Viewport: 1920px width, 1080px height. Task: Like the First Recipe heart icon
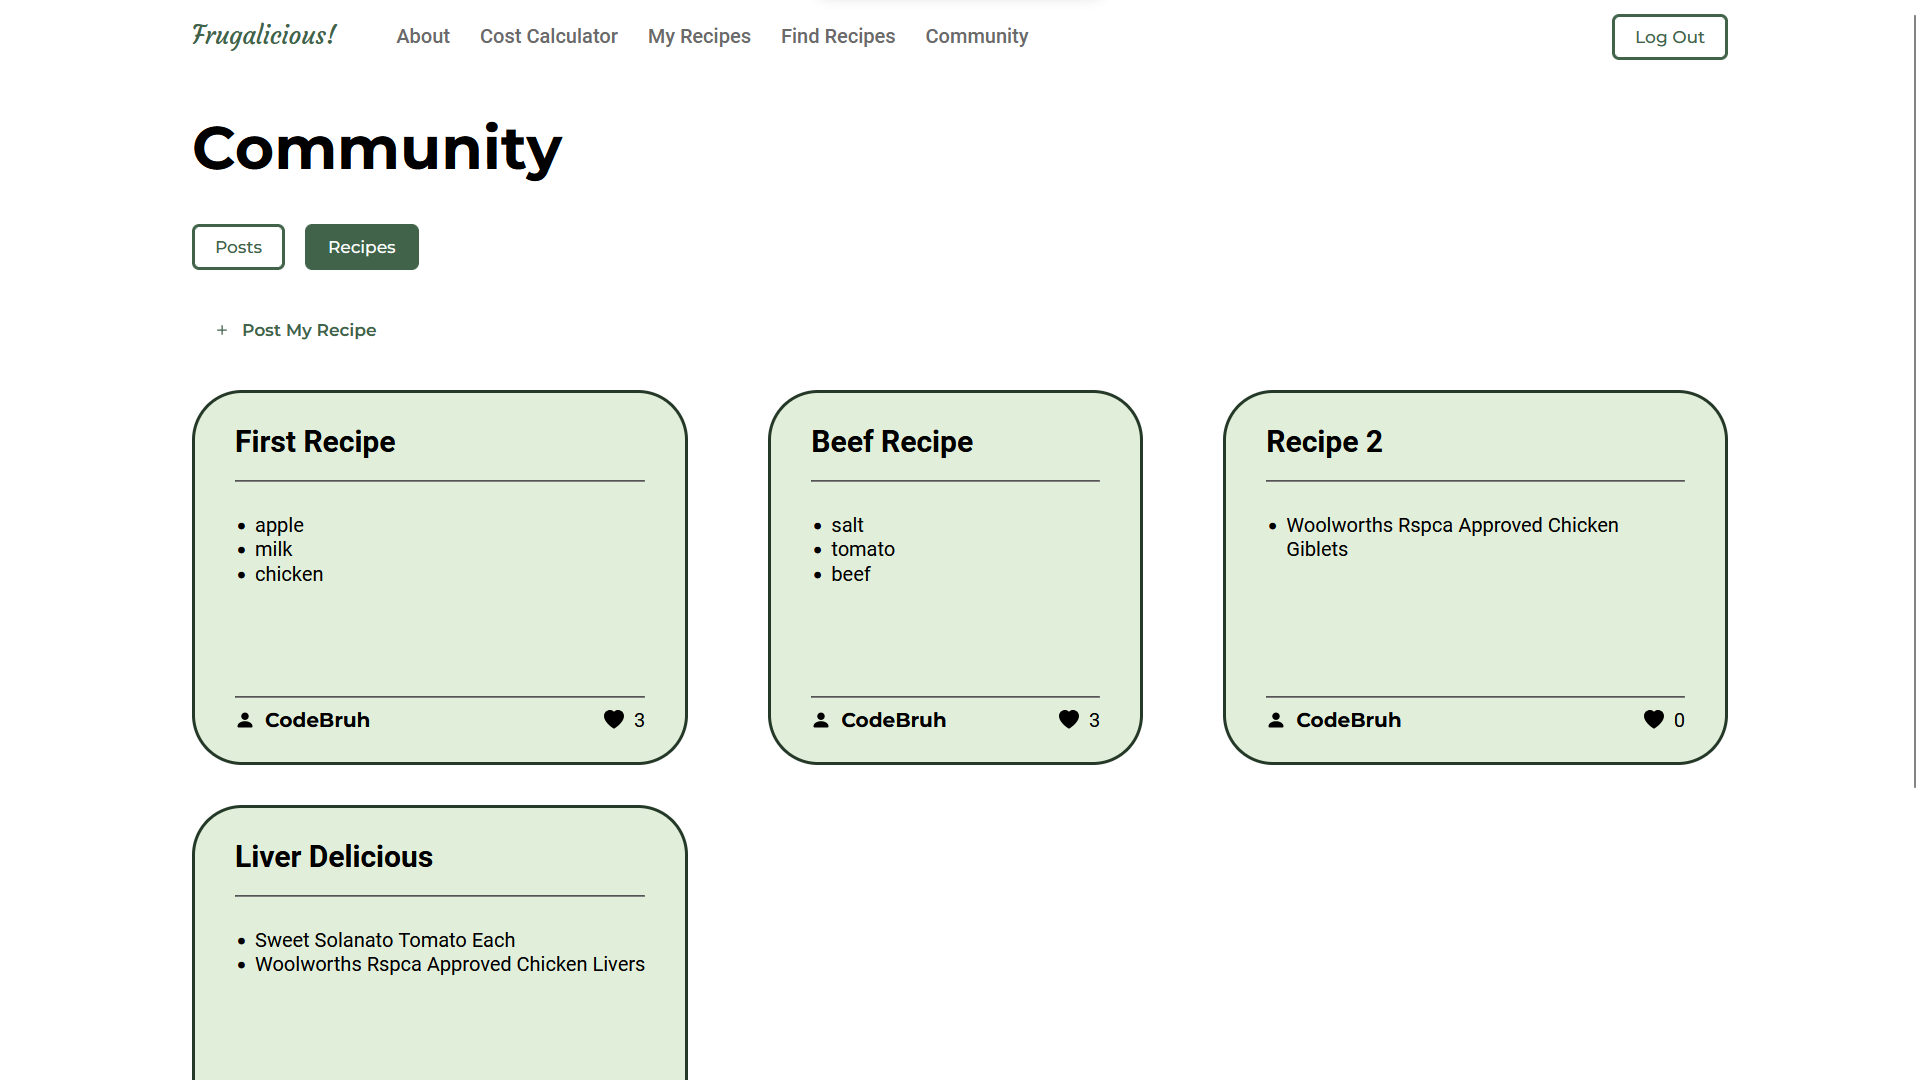click(x=614, y=720)
